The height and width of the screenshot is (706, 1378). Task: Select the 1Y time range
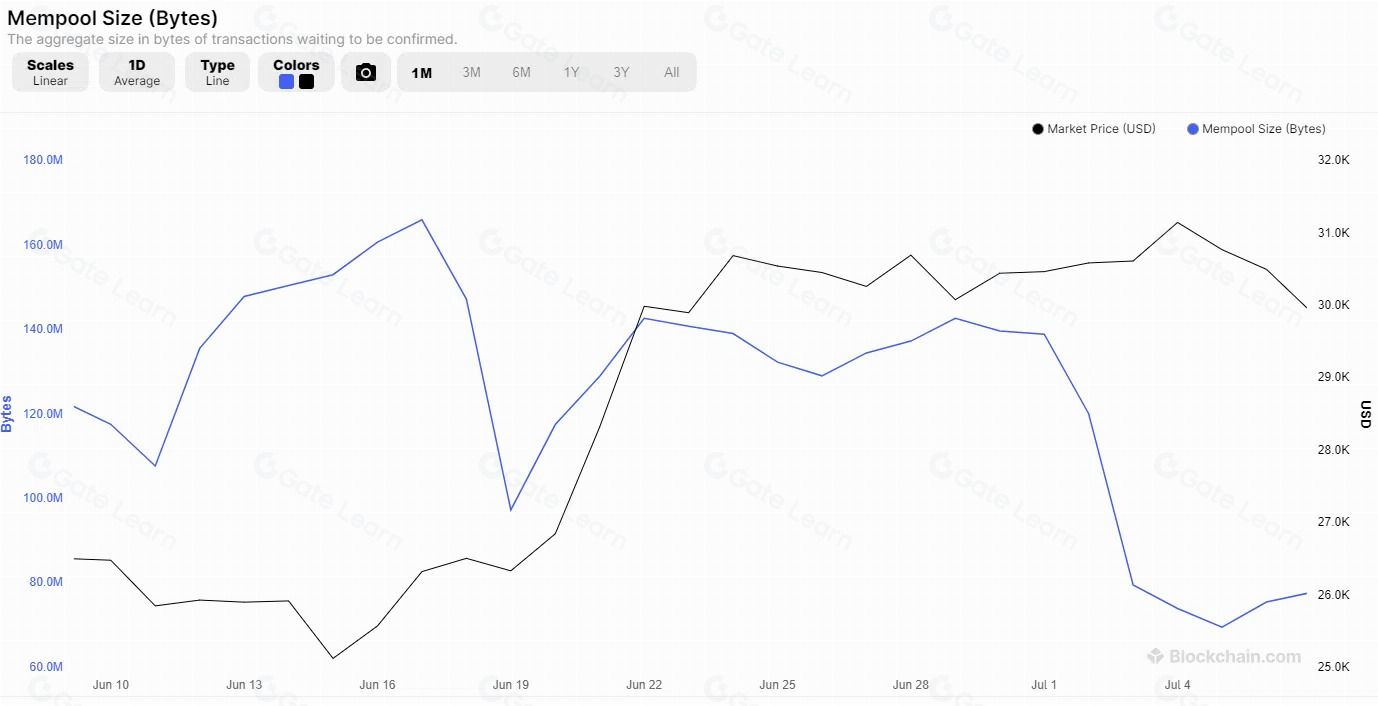pos(571,72)
